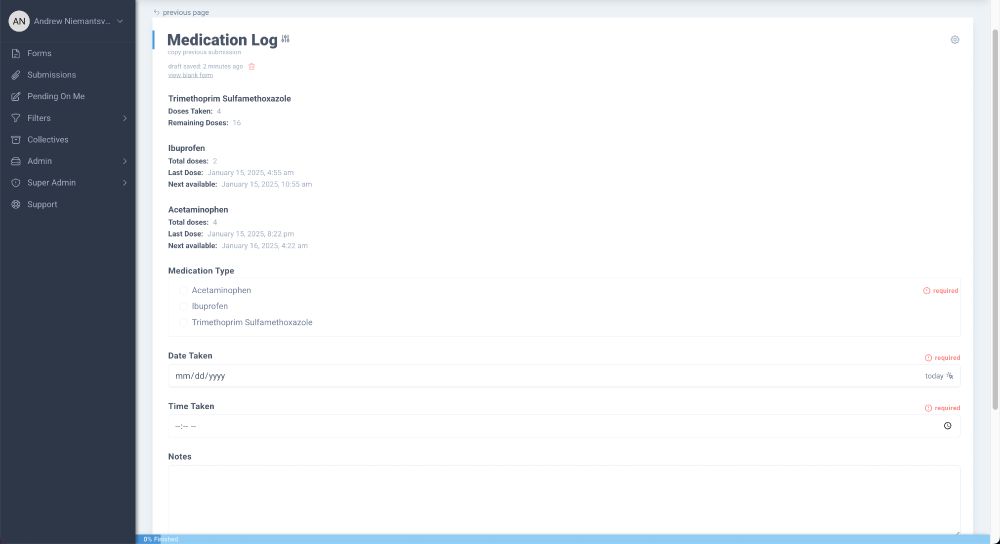This screenshot has height=544, width=1000.
Task: Click the Filters funnel icon
Action: (x=16, y=118)
